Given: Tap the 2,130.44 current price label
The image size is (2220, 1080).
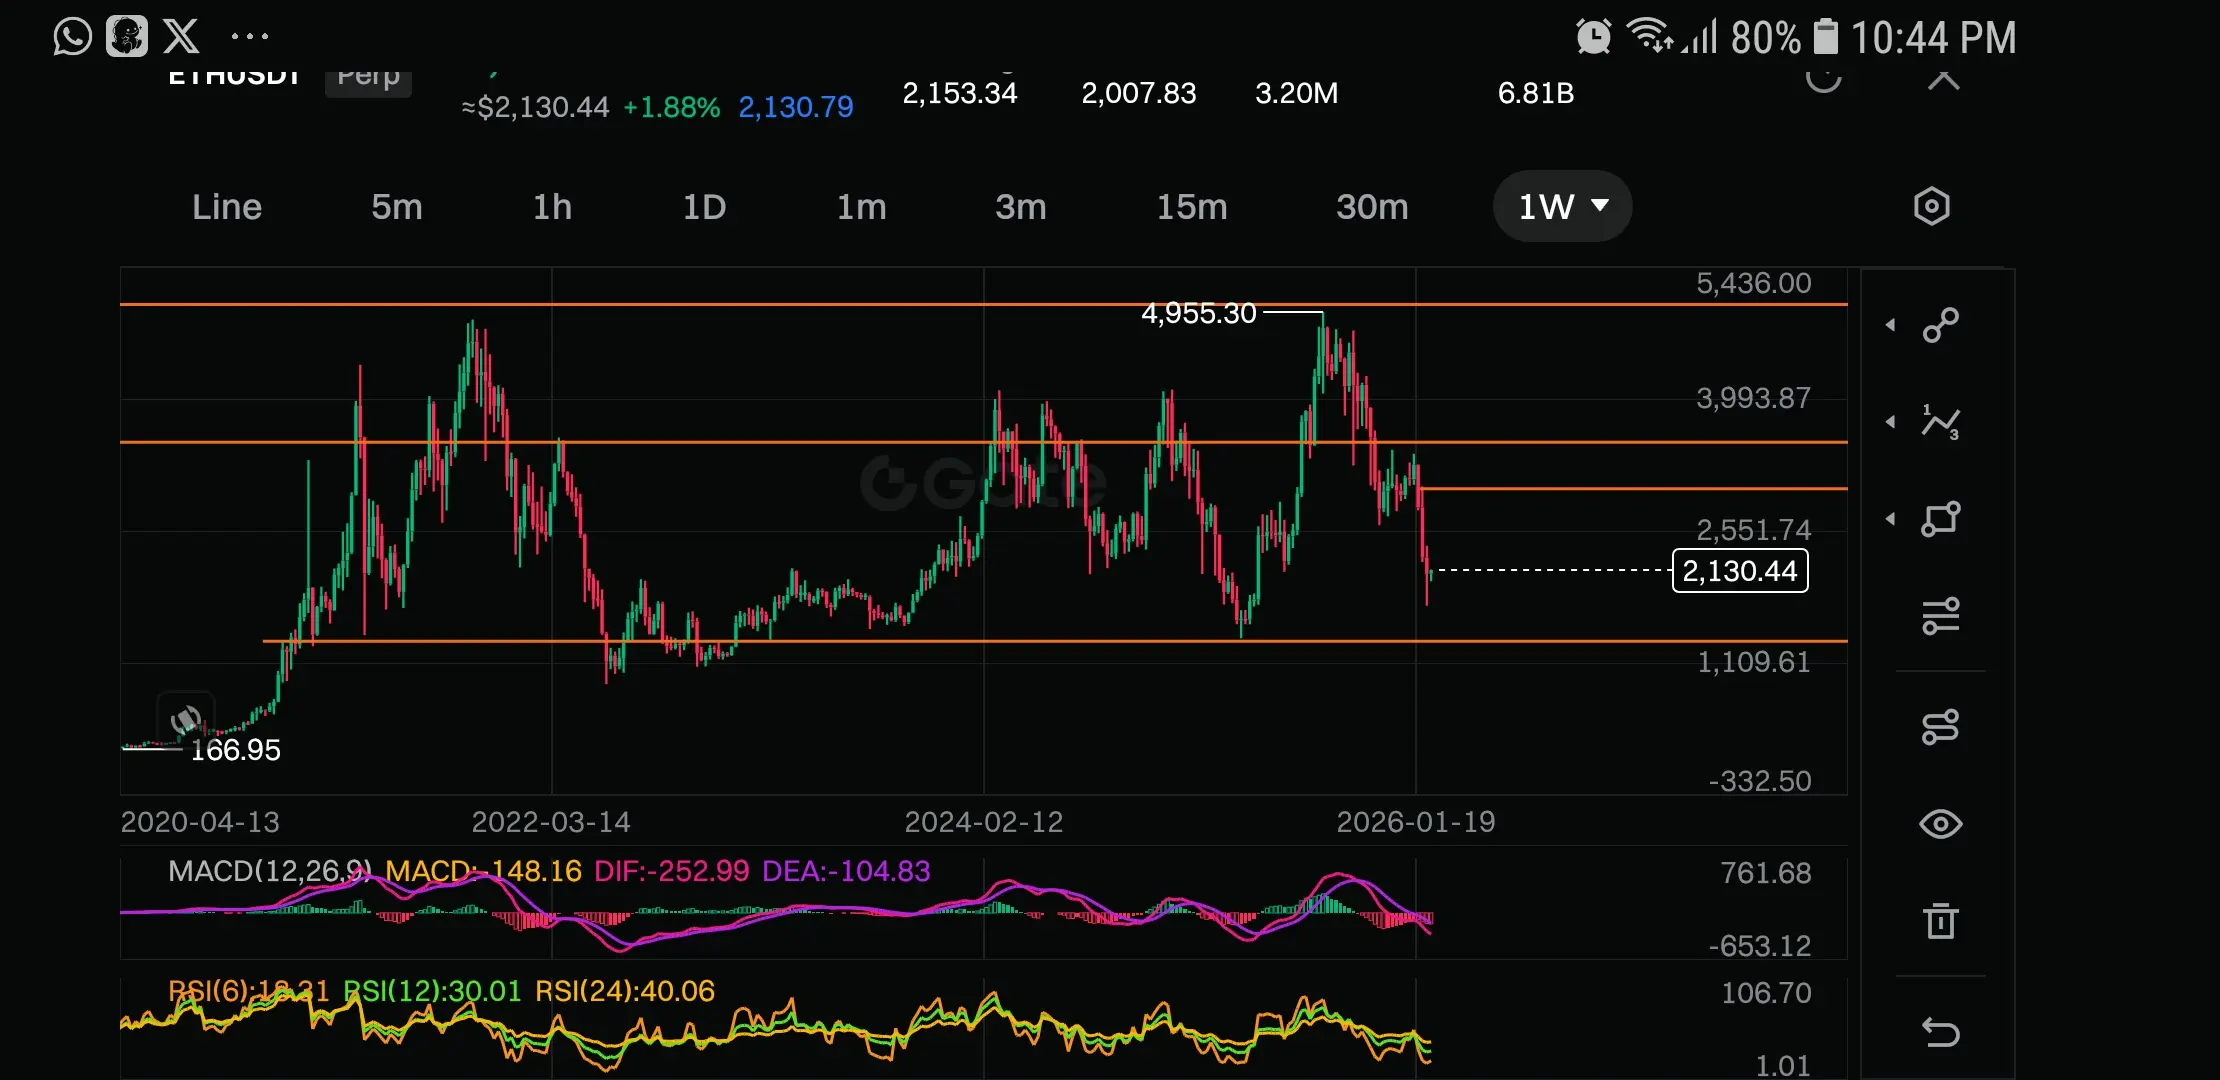Looking at the screenshot, I should (1739, 571).
